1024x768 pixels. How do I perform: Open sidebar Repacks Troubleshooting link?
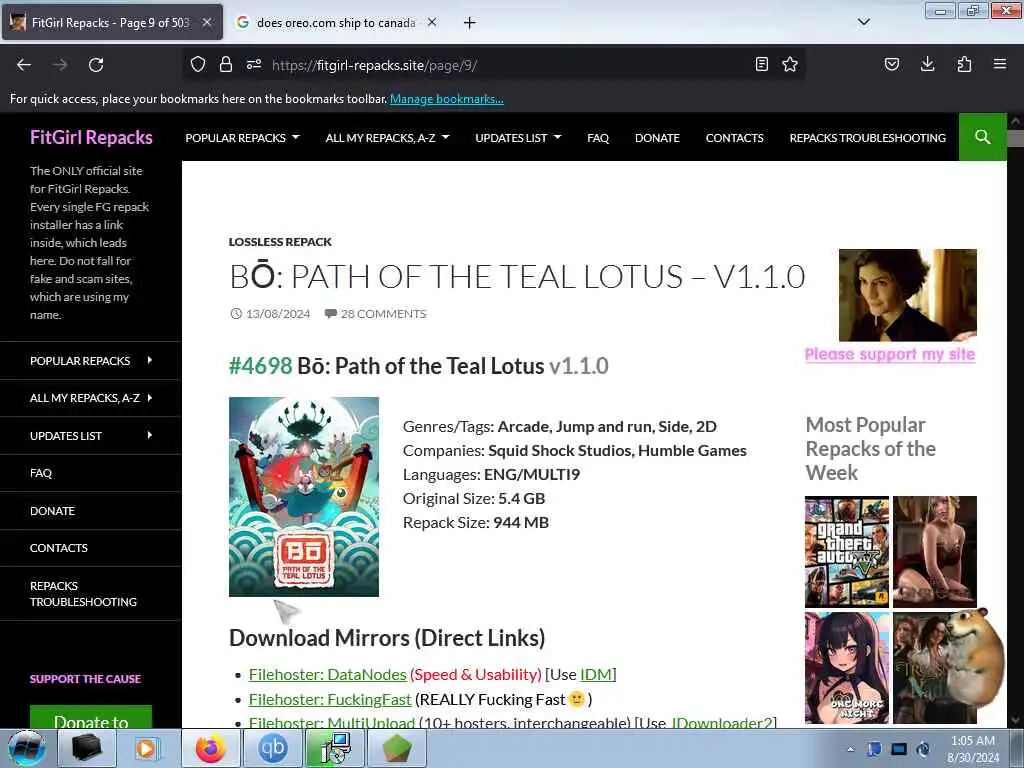83,594
